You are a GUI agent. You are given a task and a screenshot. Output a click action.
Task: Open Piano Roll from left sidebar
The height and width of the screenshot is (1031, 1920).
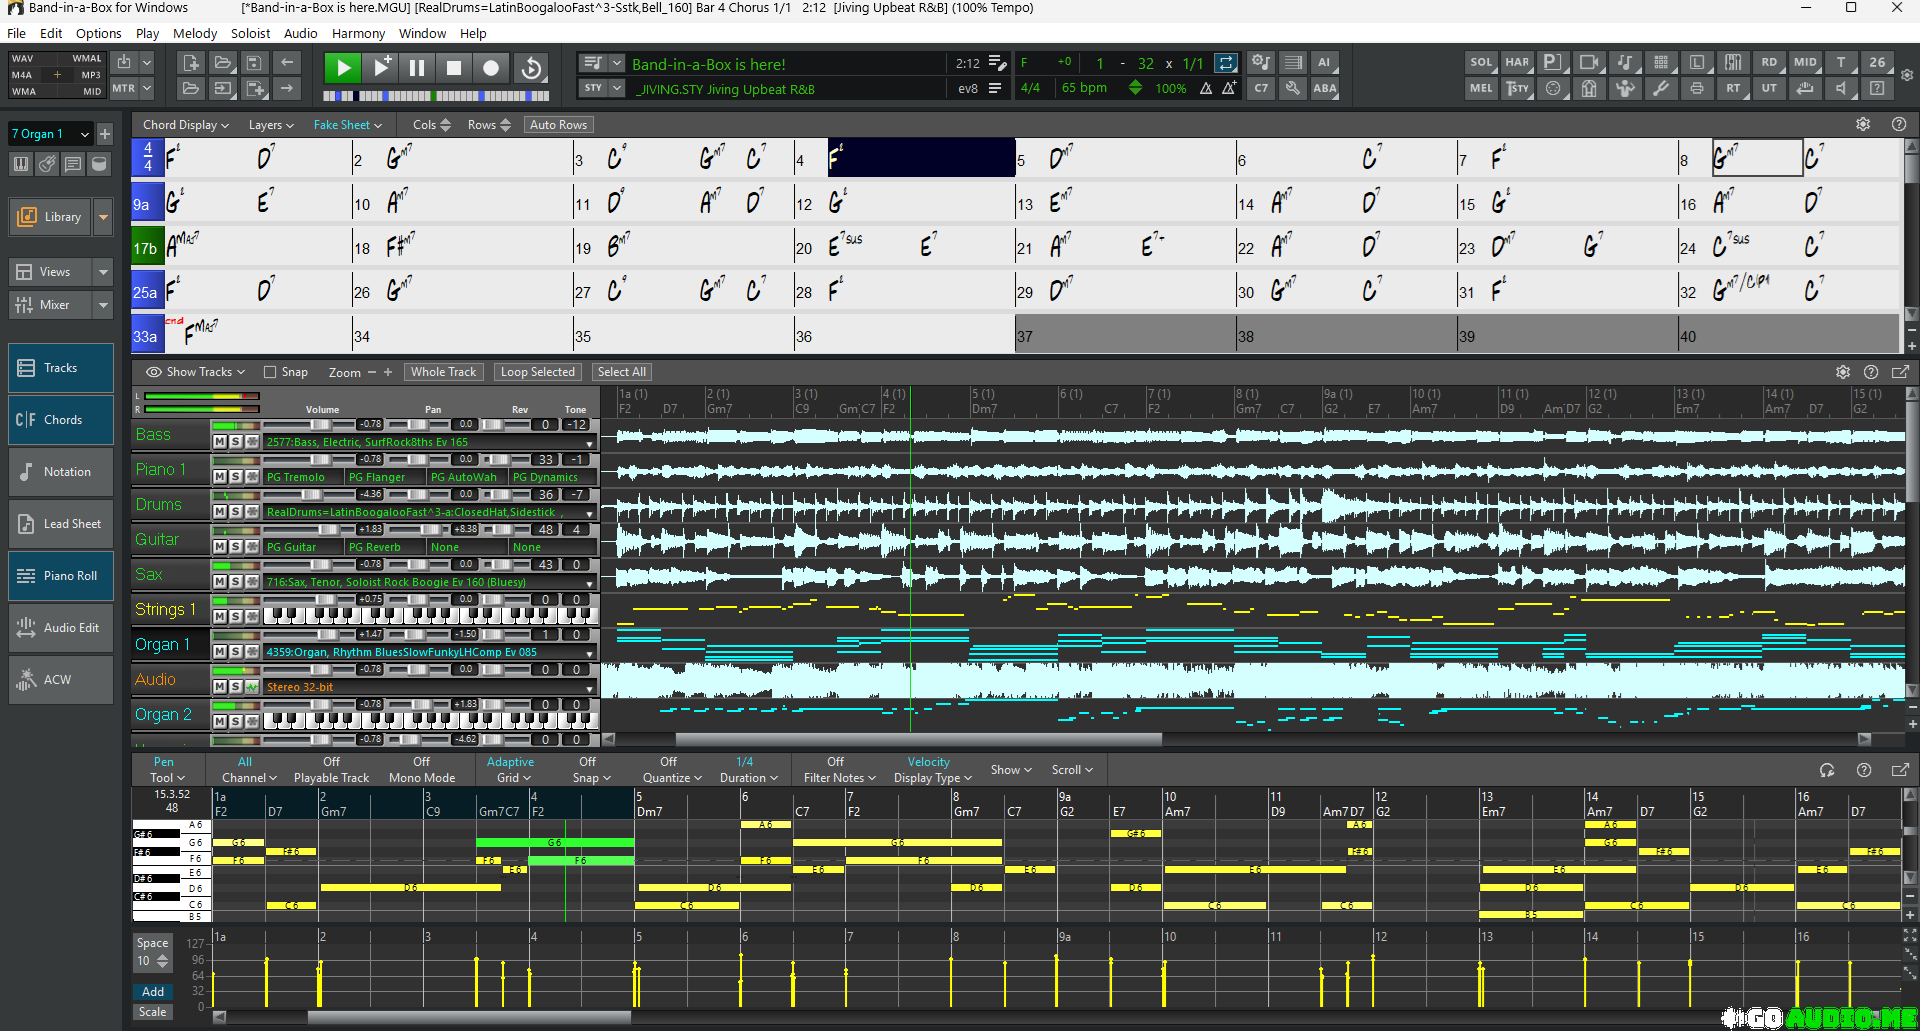pyautogui.click(x=61, y=576)
